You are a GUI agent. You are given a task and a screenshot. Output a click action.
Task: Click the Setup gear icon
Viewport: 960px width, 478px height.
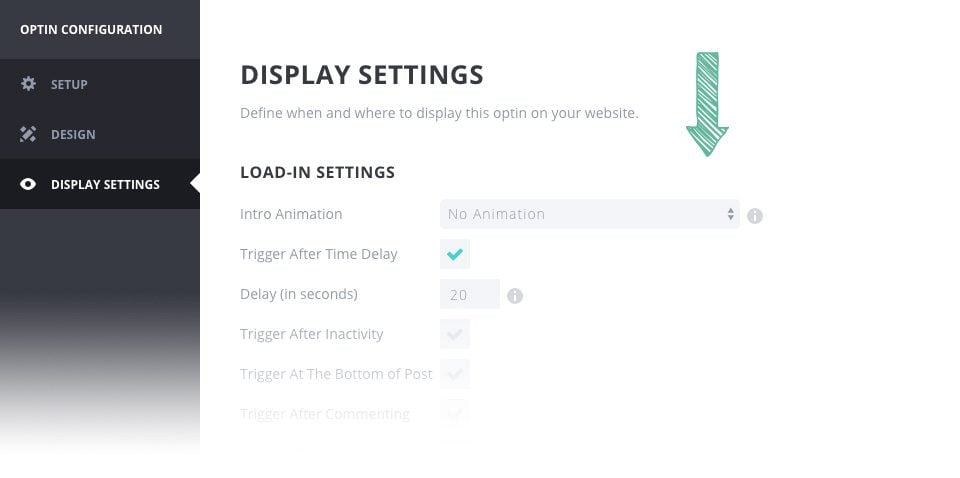(x=28, y=84)
